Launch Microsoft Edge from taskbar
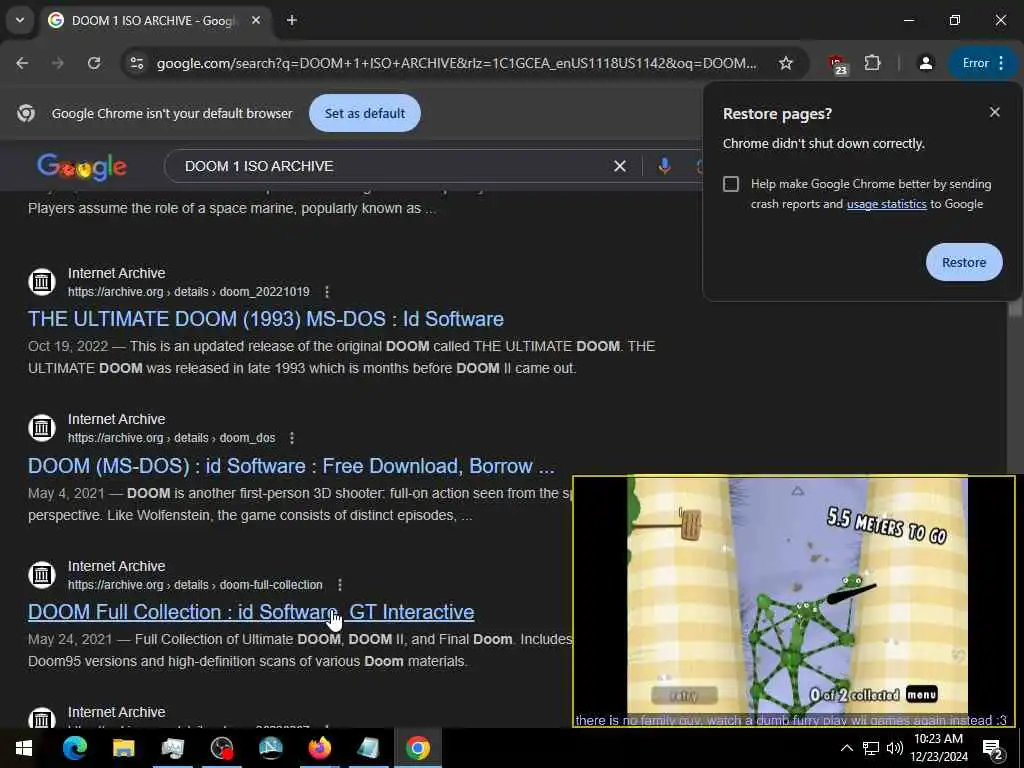The height and width of the screenshot is (768, 1024). [74, 748]
